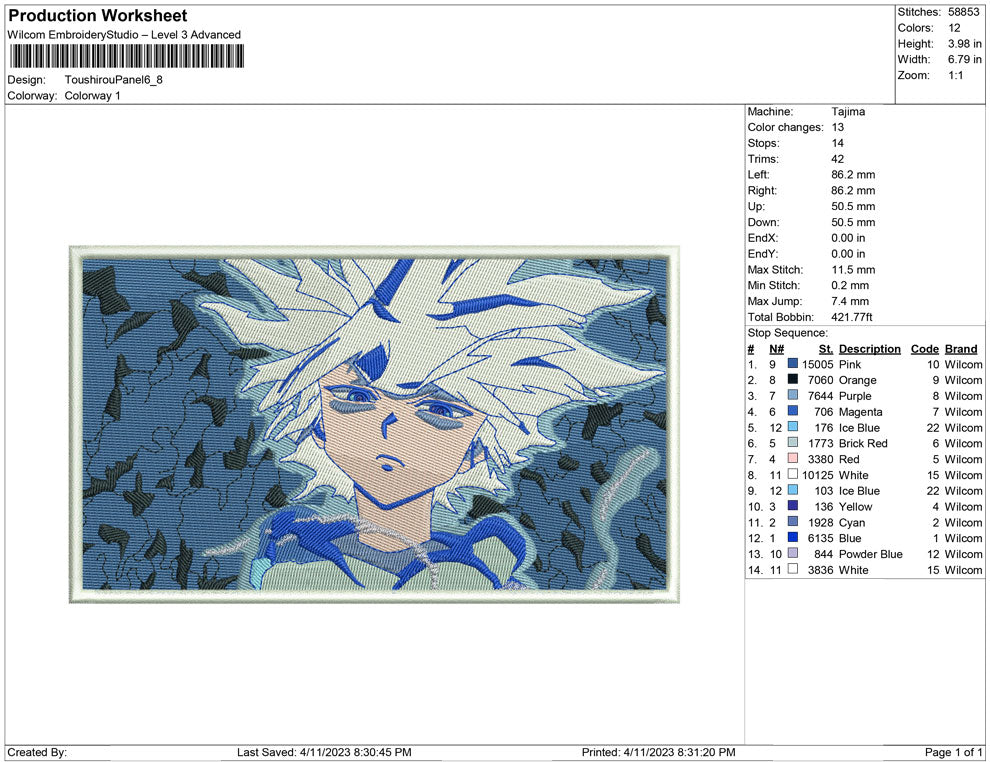Select the Magenta stop's blue swatch

point(792,411)
